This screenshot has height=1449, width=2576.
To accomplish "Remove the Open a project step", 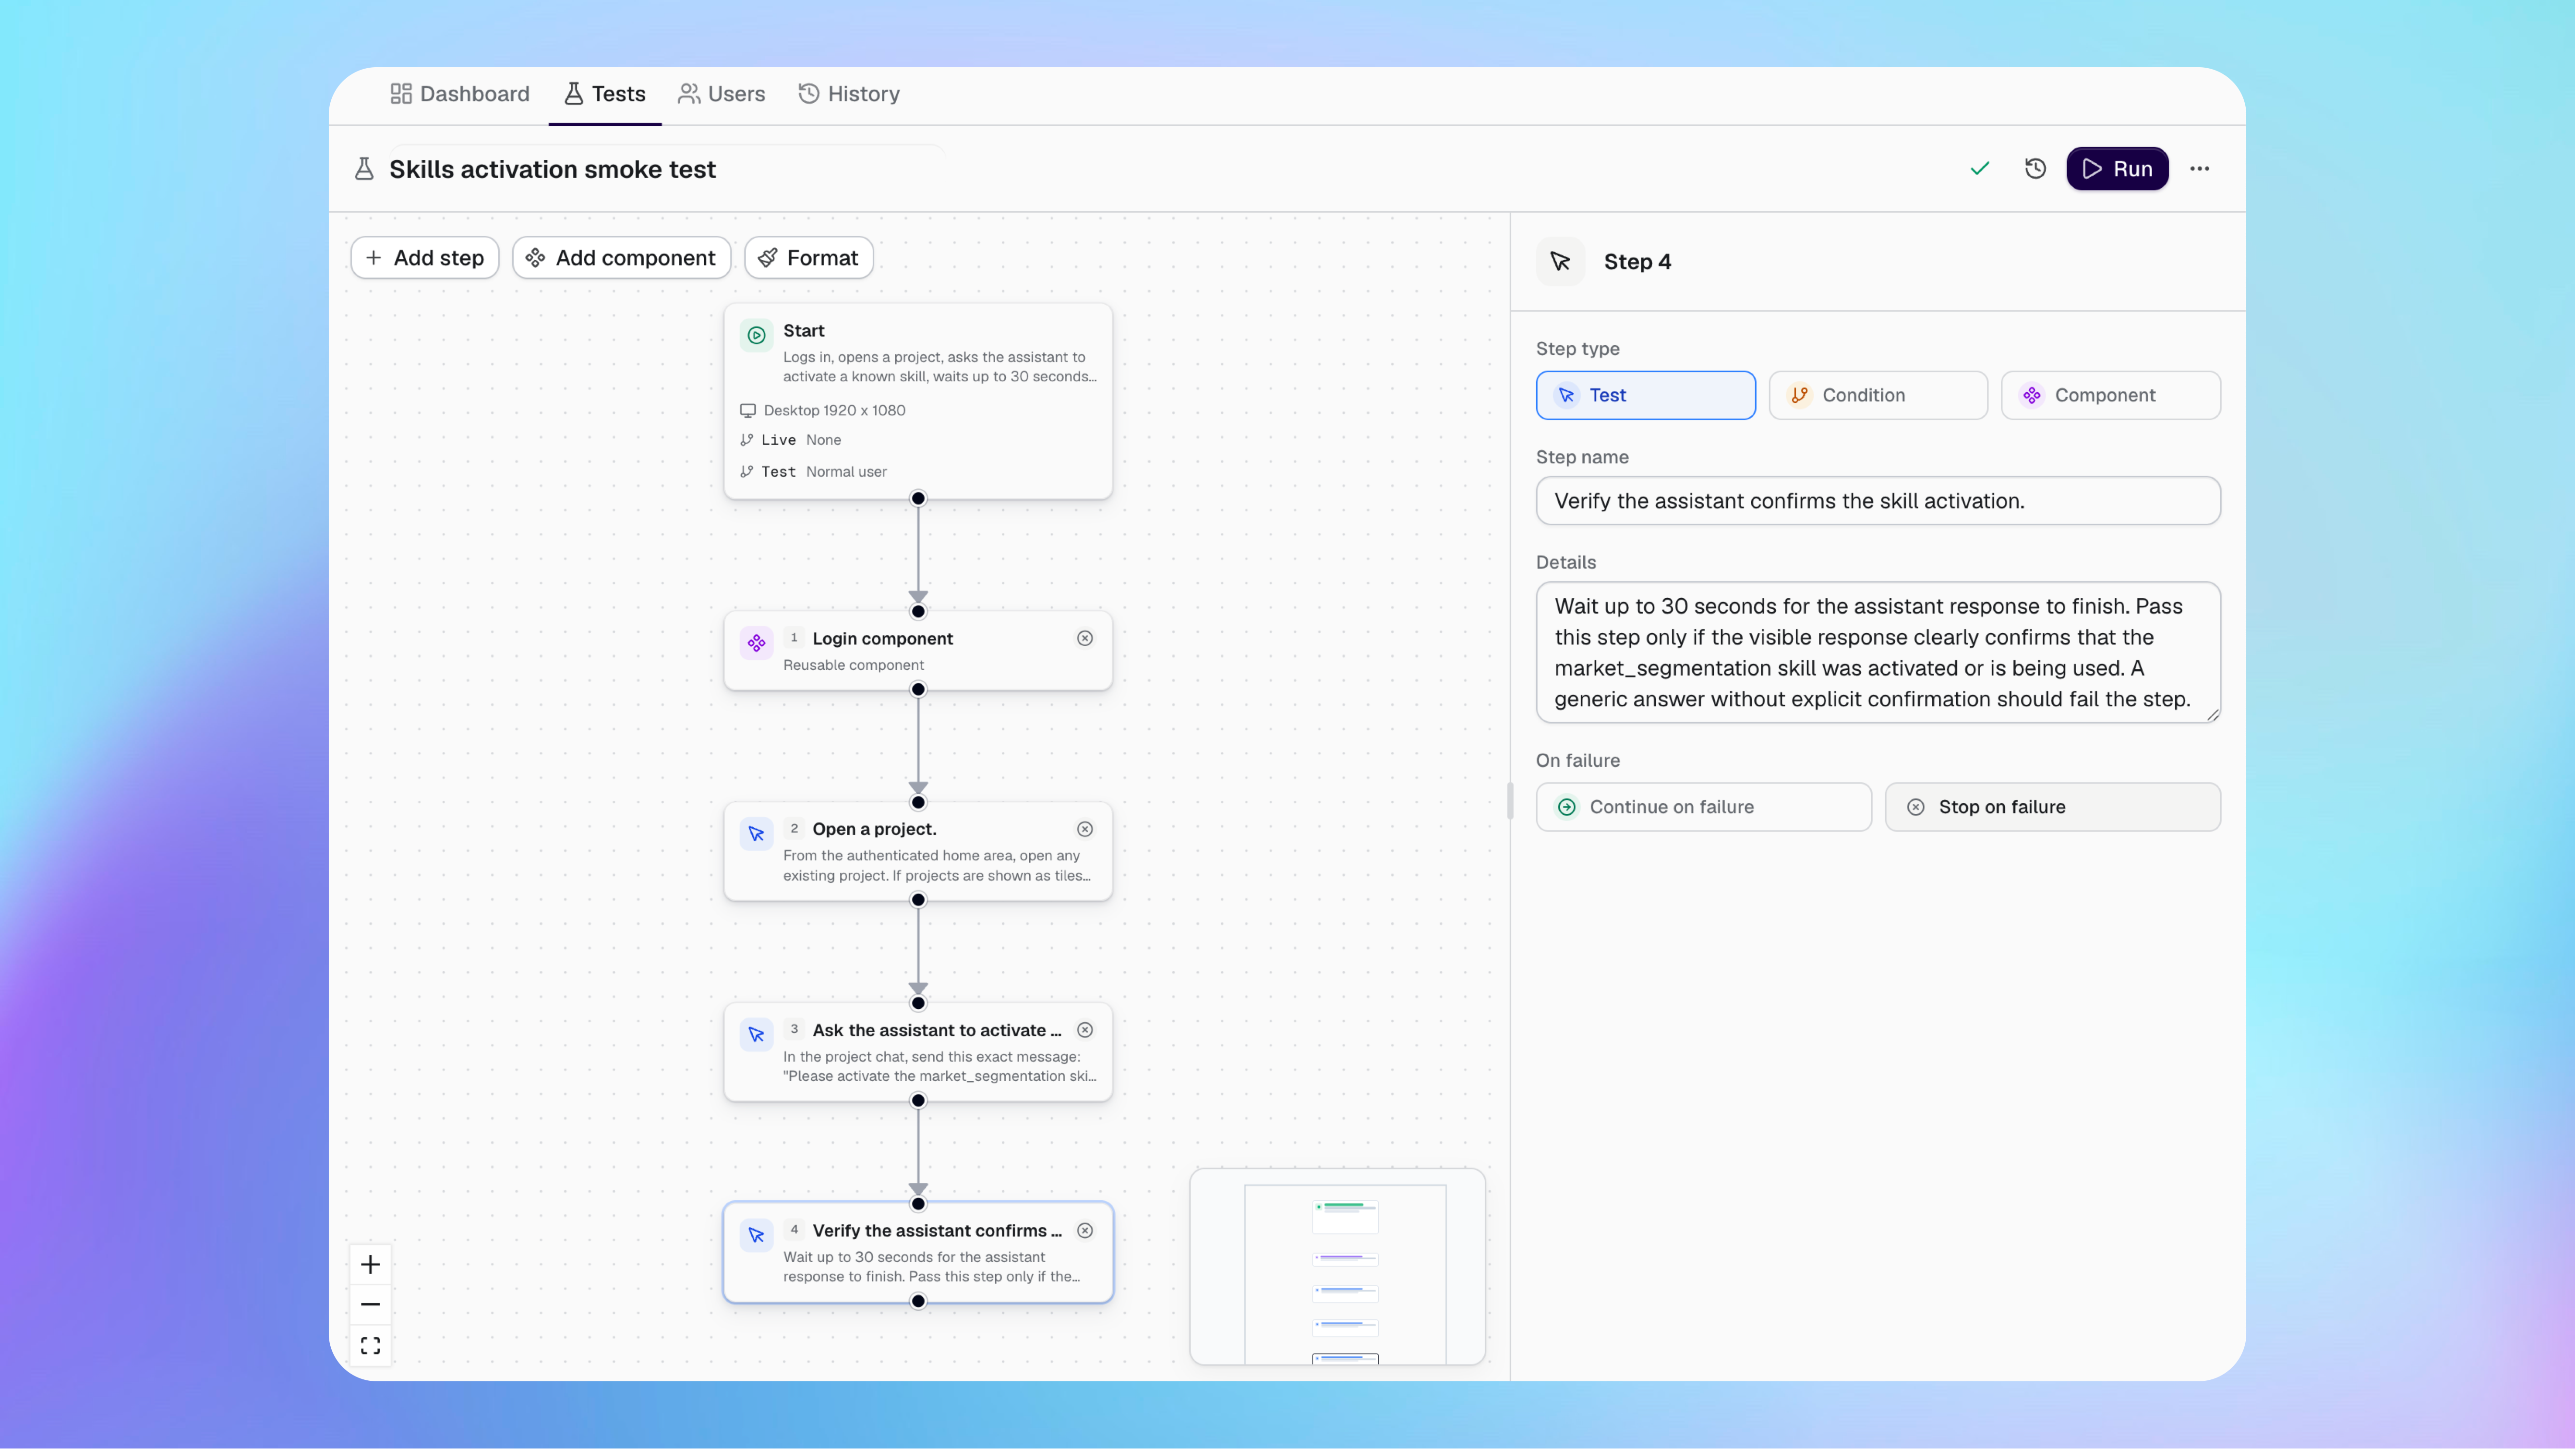I will click(x=1085, y=830).
